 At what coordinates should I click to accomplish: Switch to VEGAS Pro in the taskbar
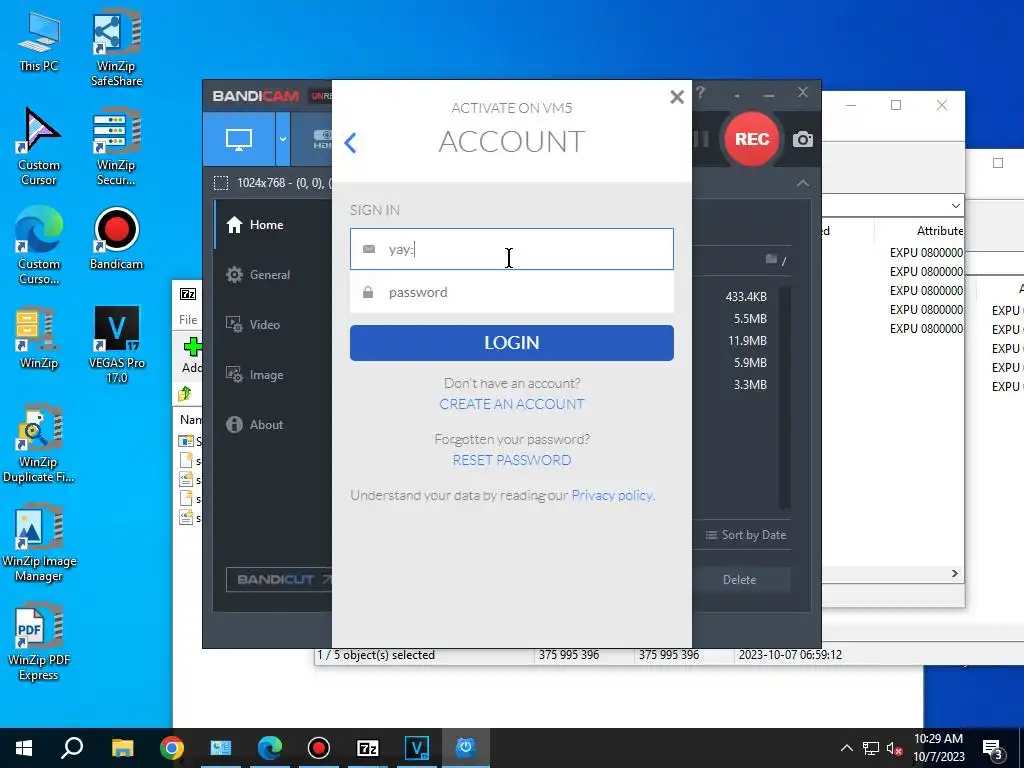point(417,748)
